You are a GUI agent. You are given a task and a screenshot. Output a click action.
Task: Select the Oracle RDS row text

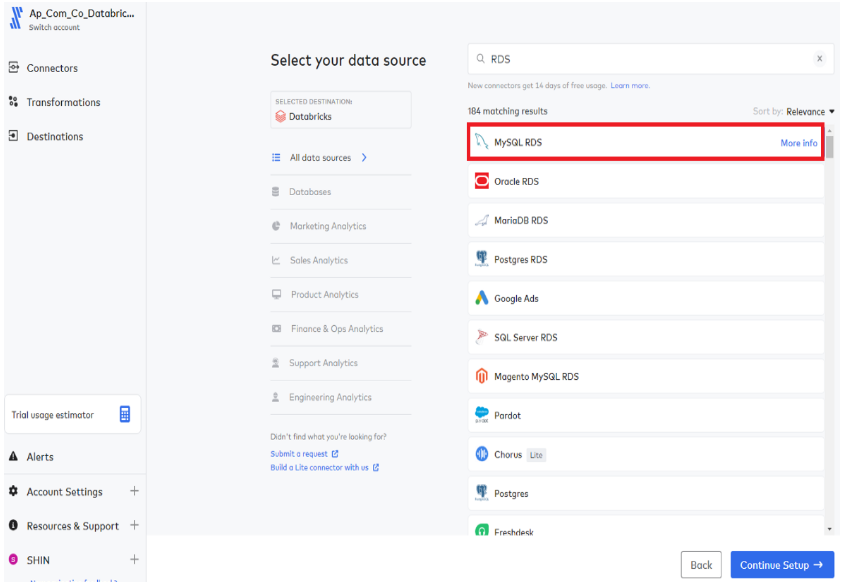(x=517, y=182)
